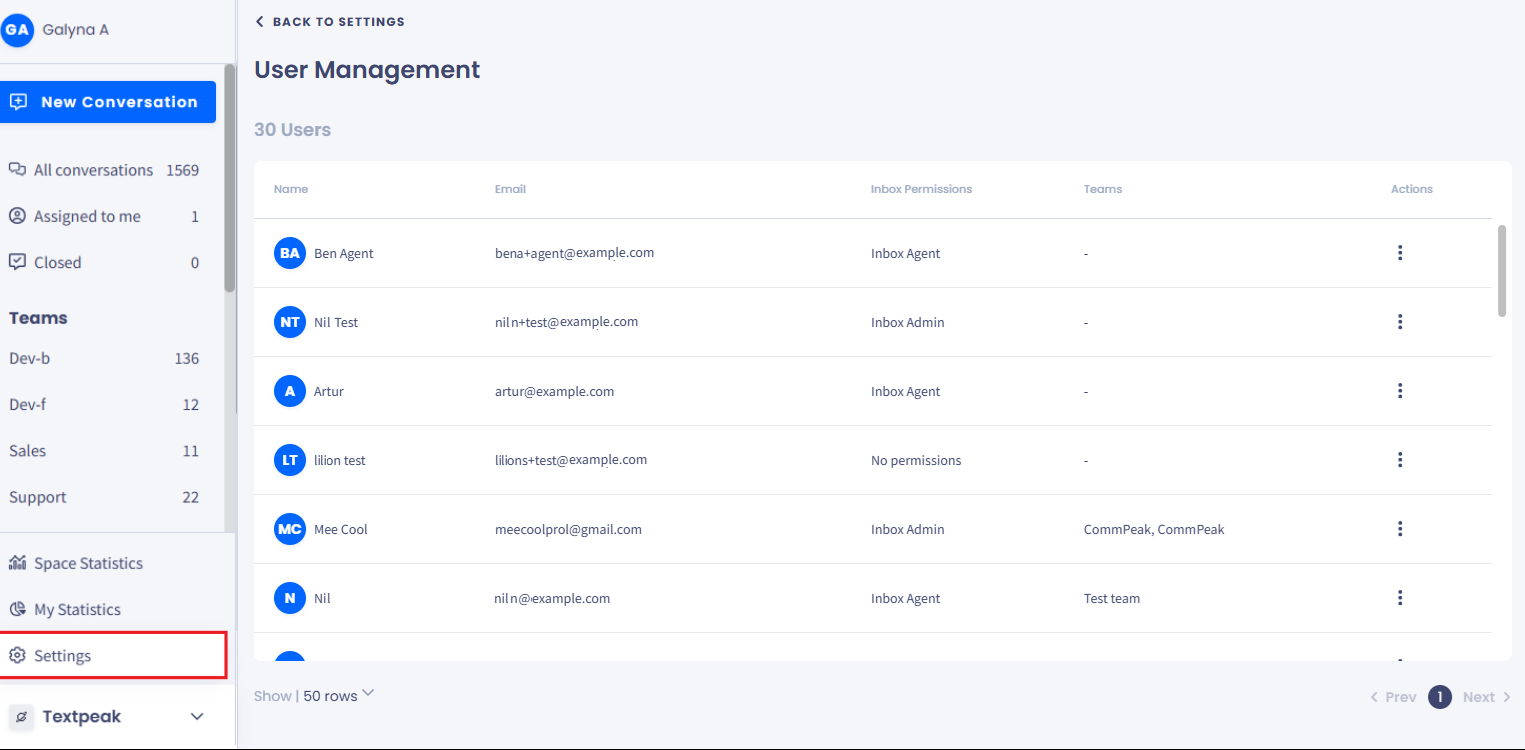Click the Prev page button
This screenshot has height=750, width=1525.
pyautogui.click(x=1393, y=697)
